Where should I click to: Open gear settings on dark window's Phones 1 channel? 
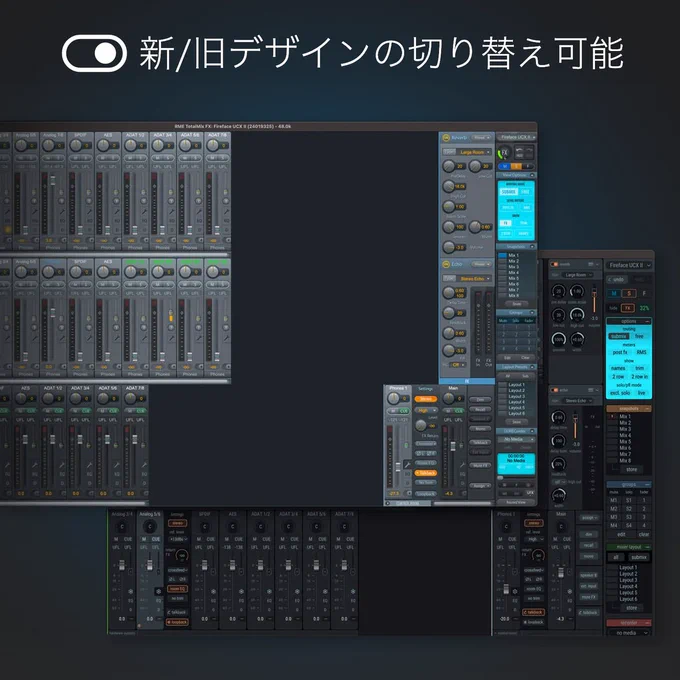[515, 591]
